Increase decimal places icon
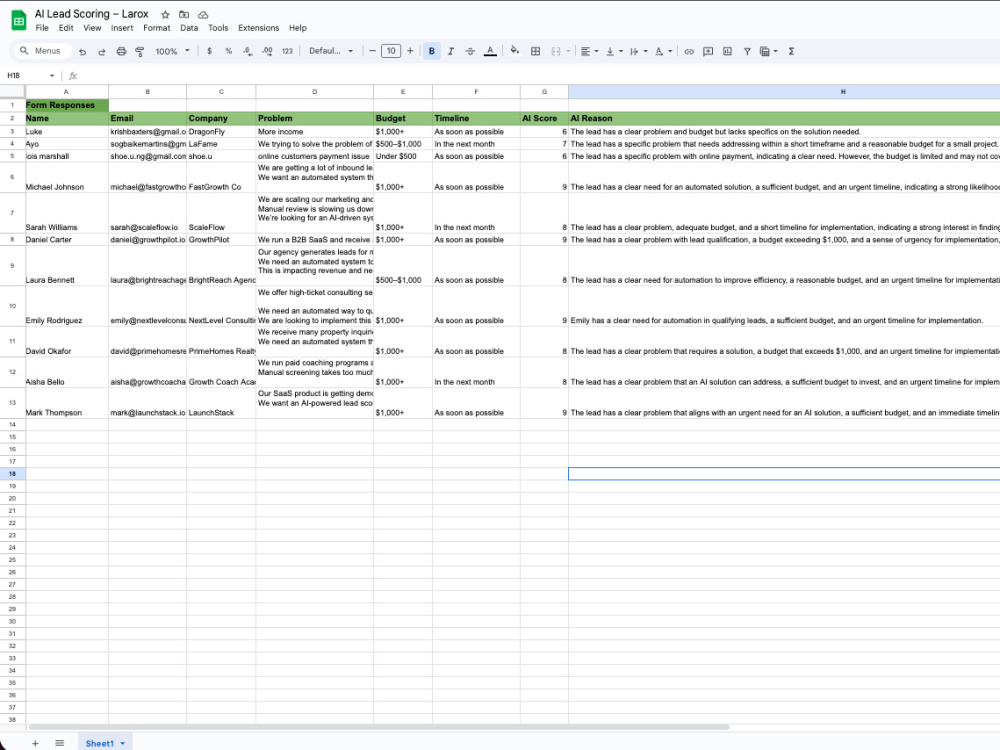The height and width of the screenshot is (750, 1000). 267,51
